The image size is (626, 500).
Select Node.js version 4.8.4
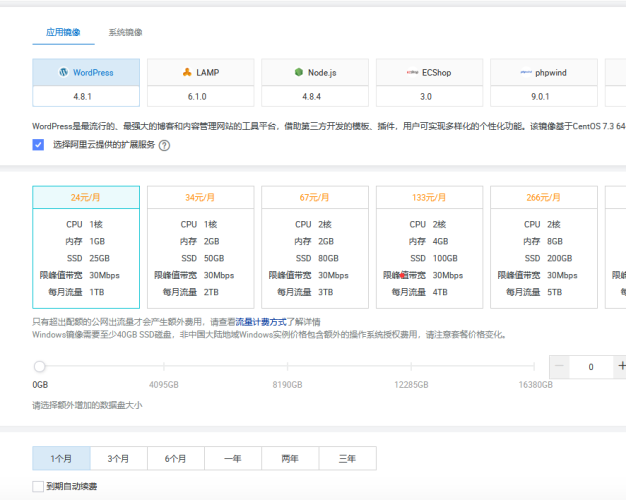point(315,96)
